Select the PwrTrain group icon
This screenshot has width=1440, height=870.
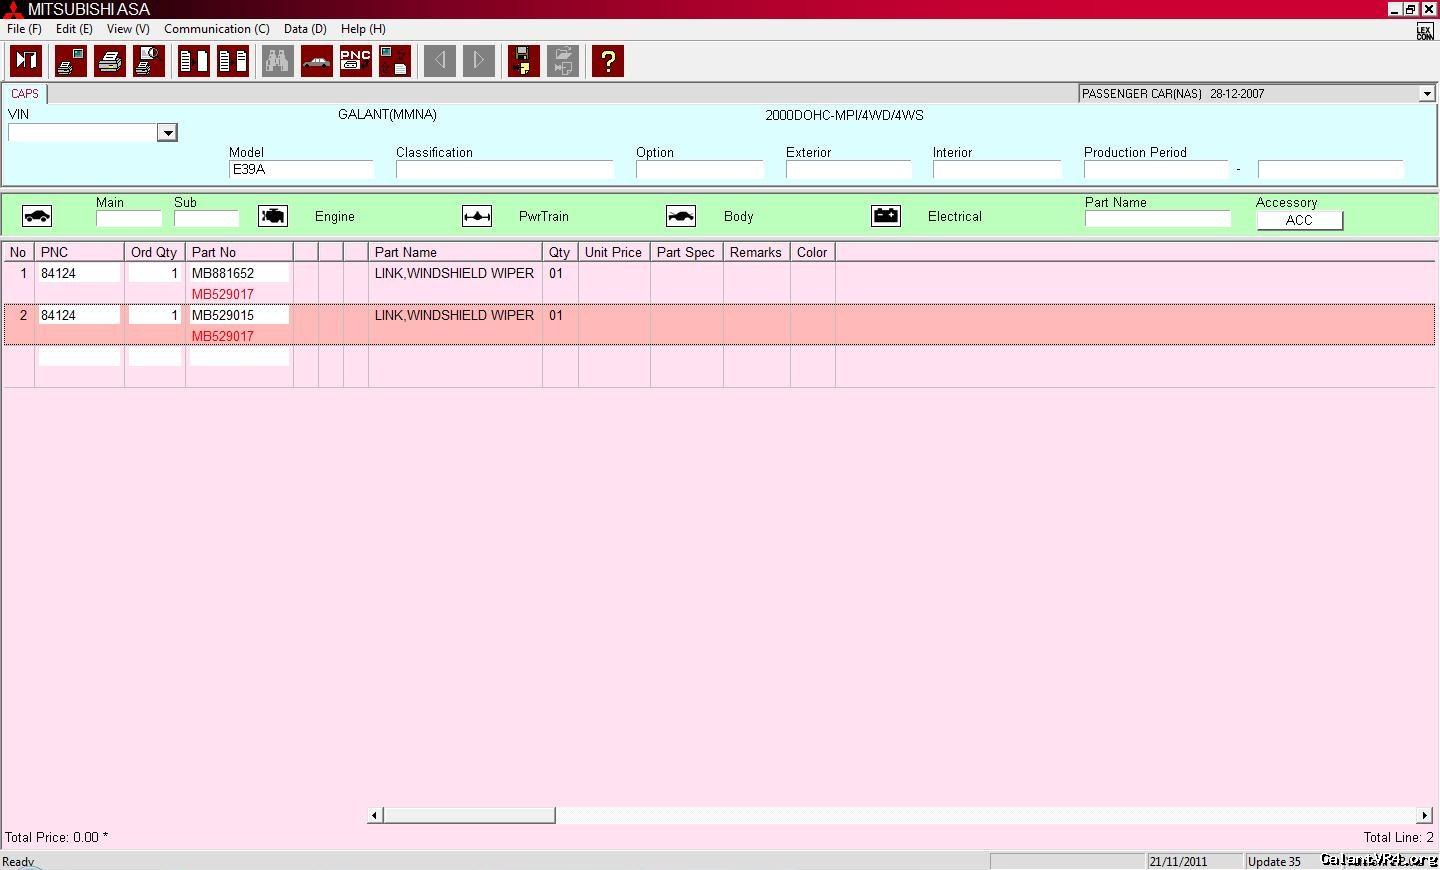click(x=477, y=216)
